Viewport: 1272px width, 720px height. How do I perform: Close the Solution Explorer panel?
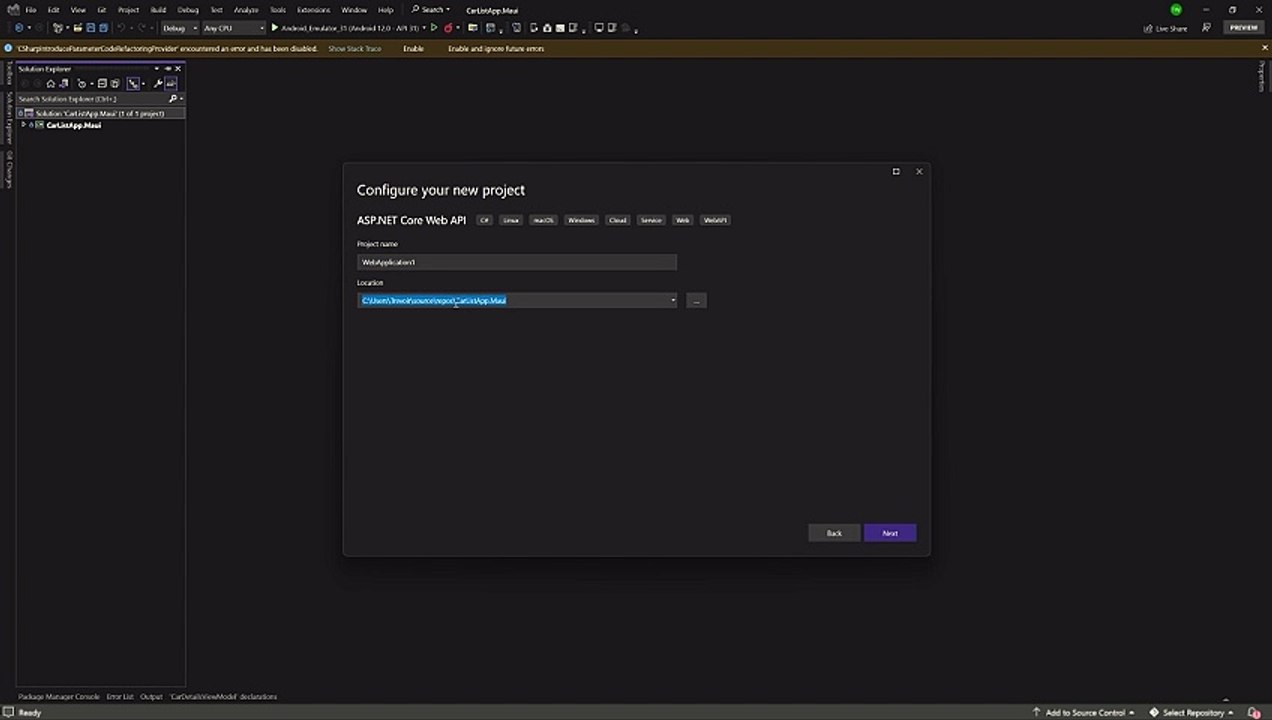tap(178, 69)
